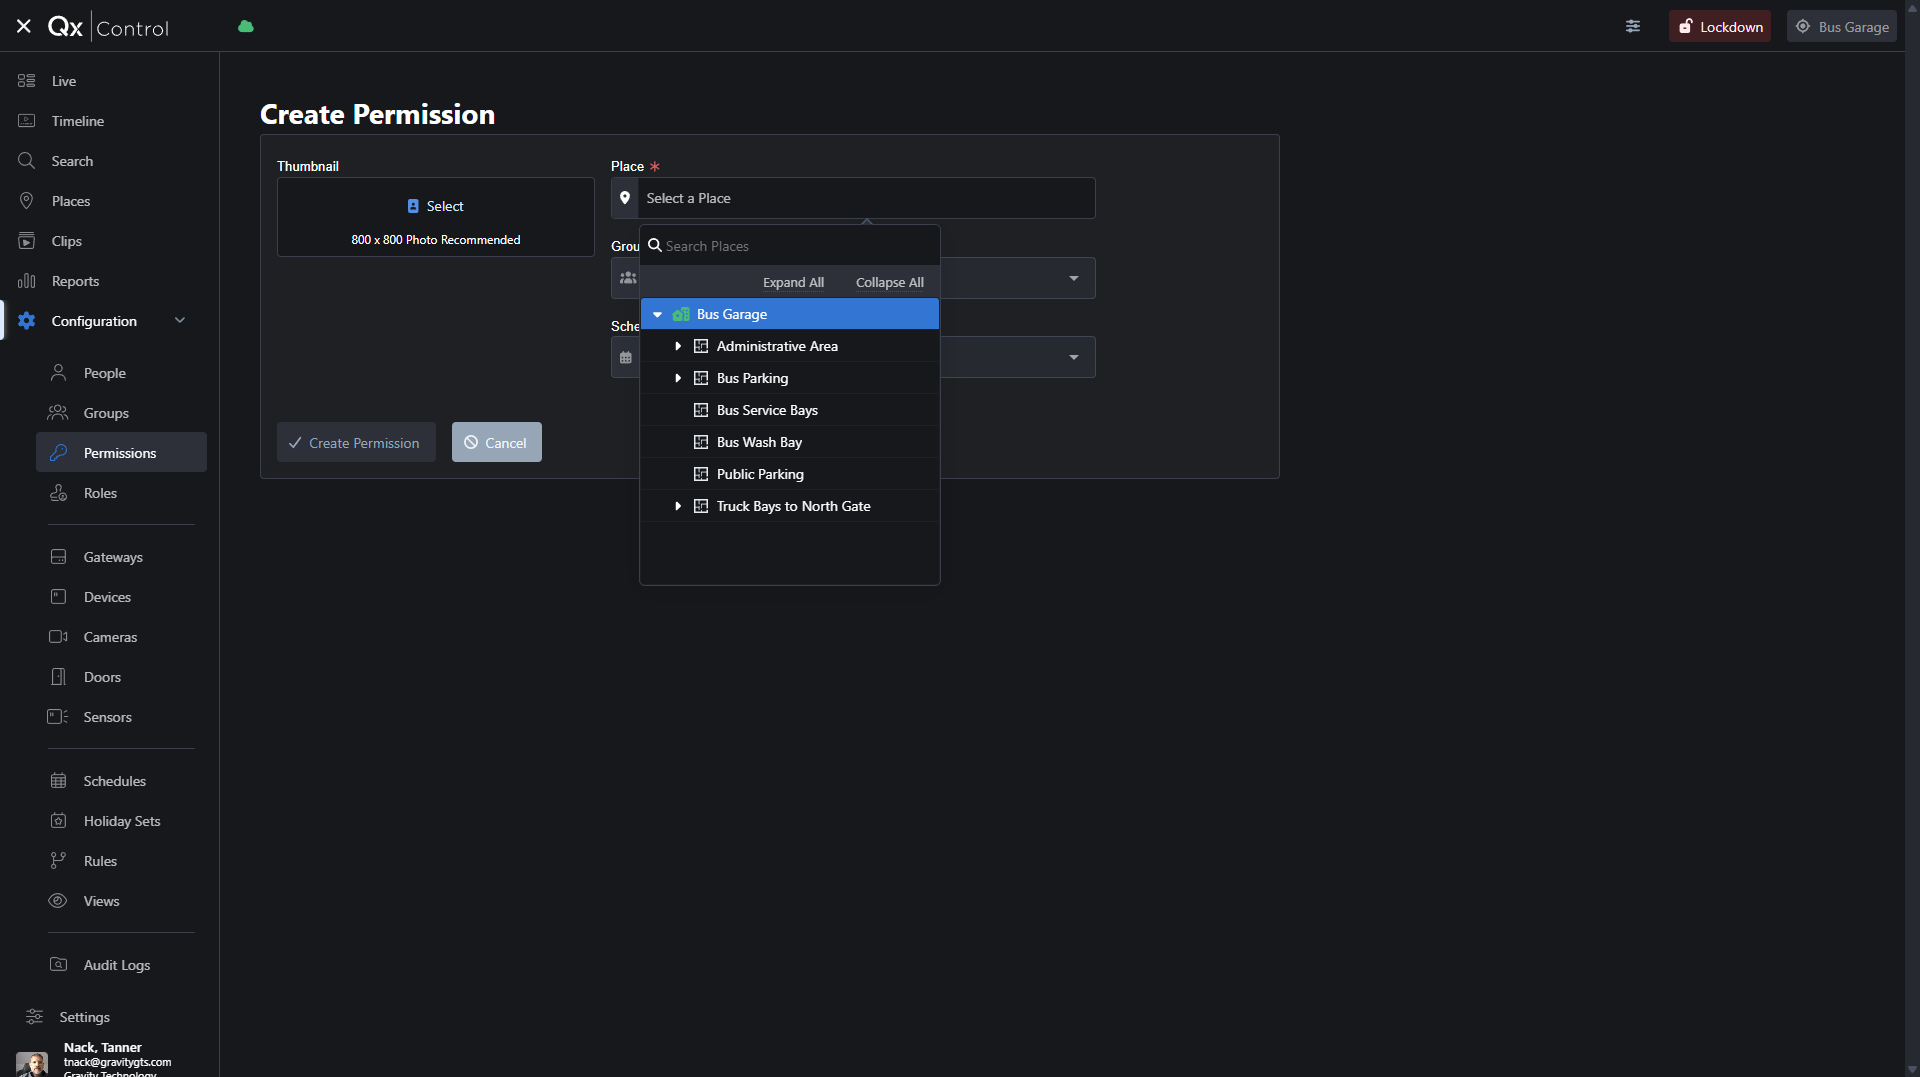Image resolution: width=1920 pixels, height=1077 pixels.
Task: Type in the Search Places field
Action: click(x=796, y=246)
